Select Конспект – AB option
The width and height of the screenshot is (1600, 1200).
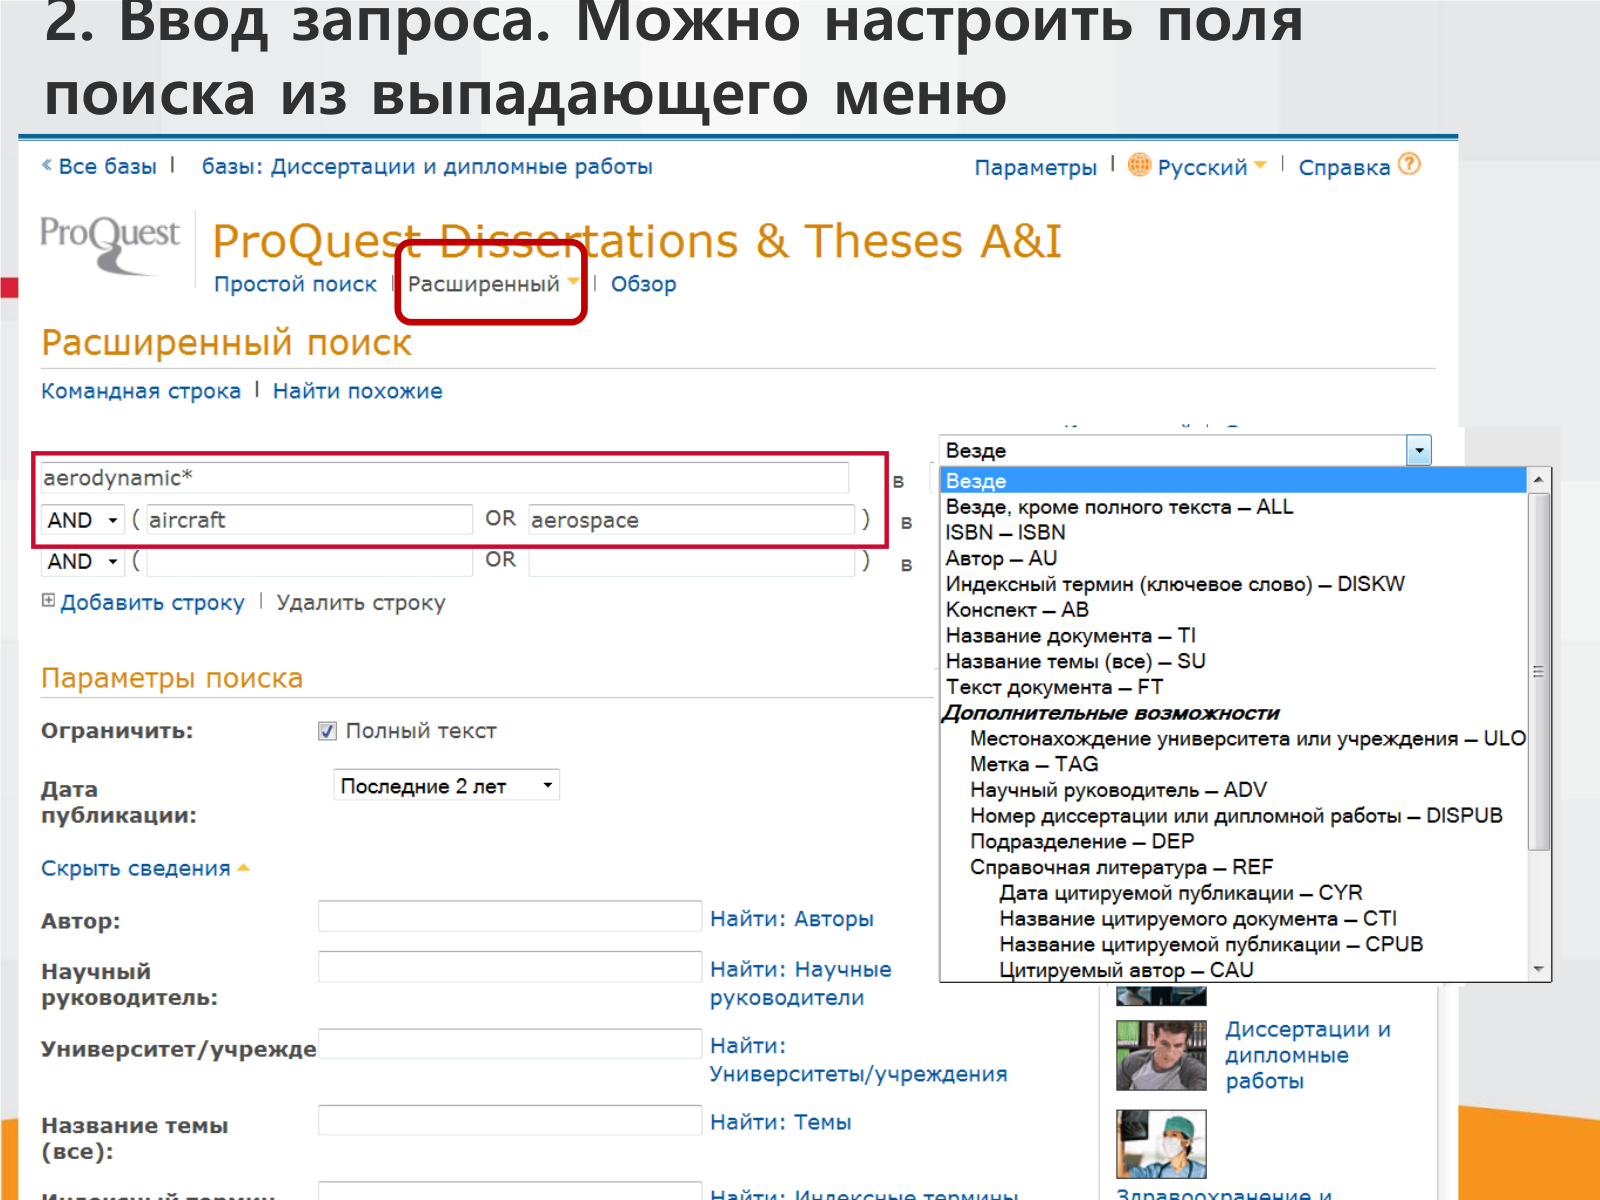pos(1017,610)
